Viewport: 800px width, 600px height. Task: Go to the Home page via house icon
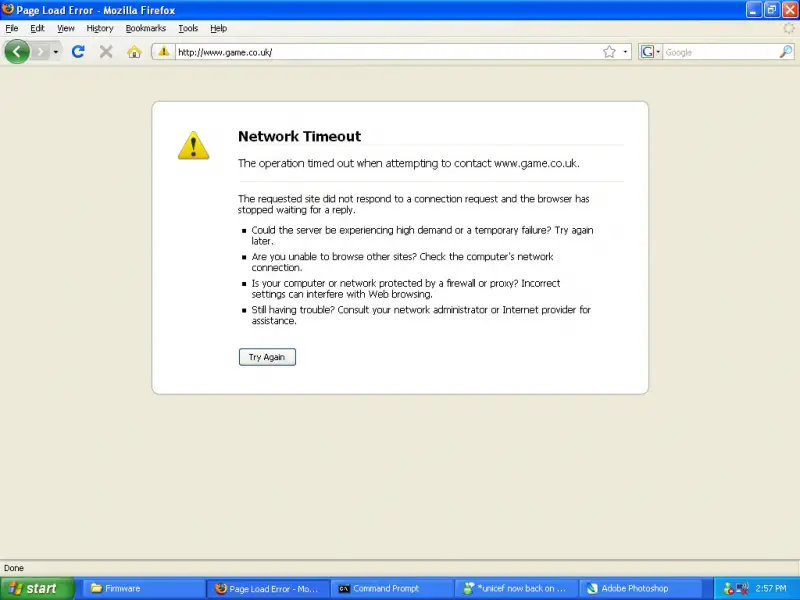134,52
